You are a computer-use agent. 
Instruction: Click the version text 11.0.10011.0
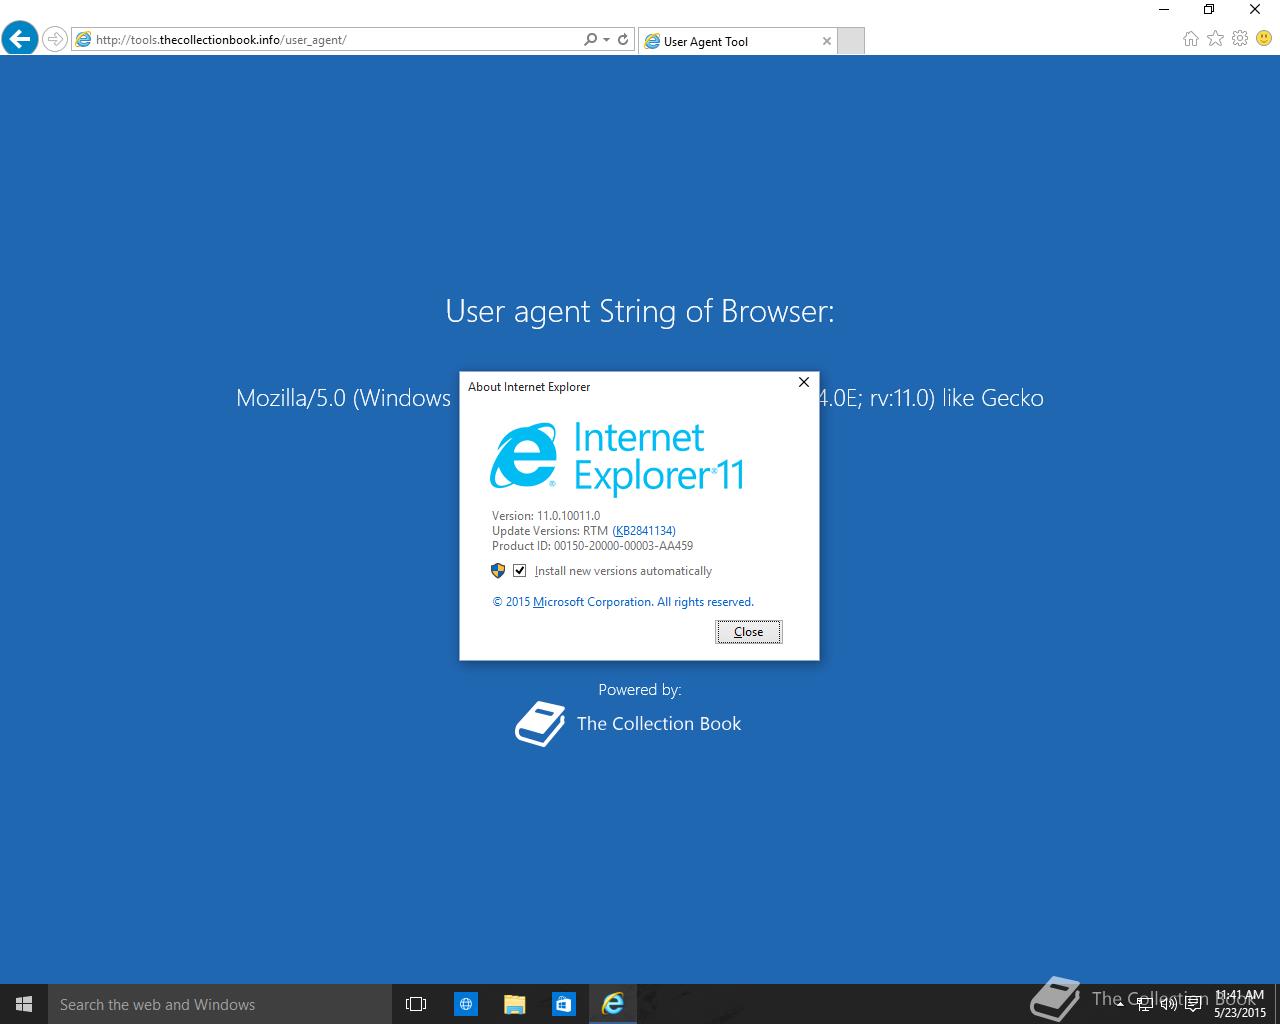point(568,516)
